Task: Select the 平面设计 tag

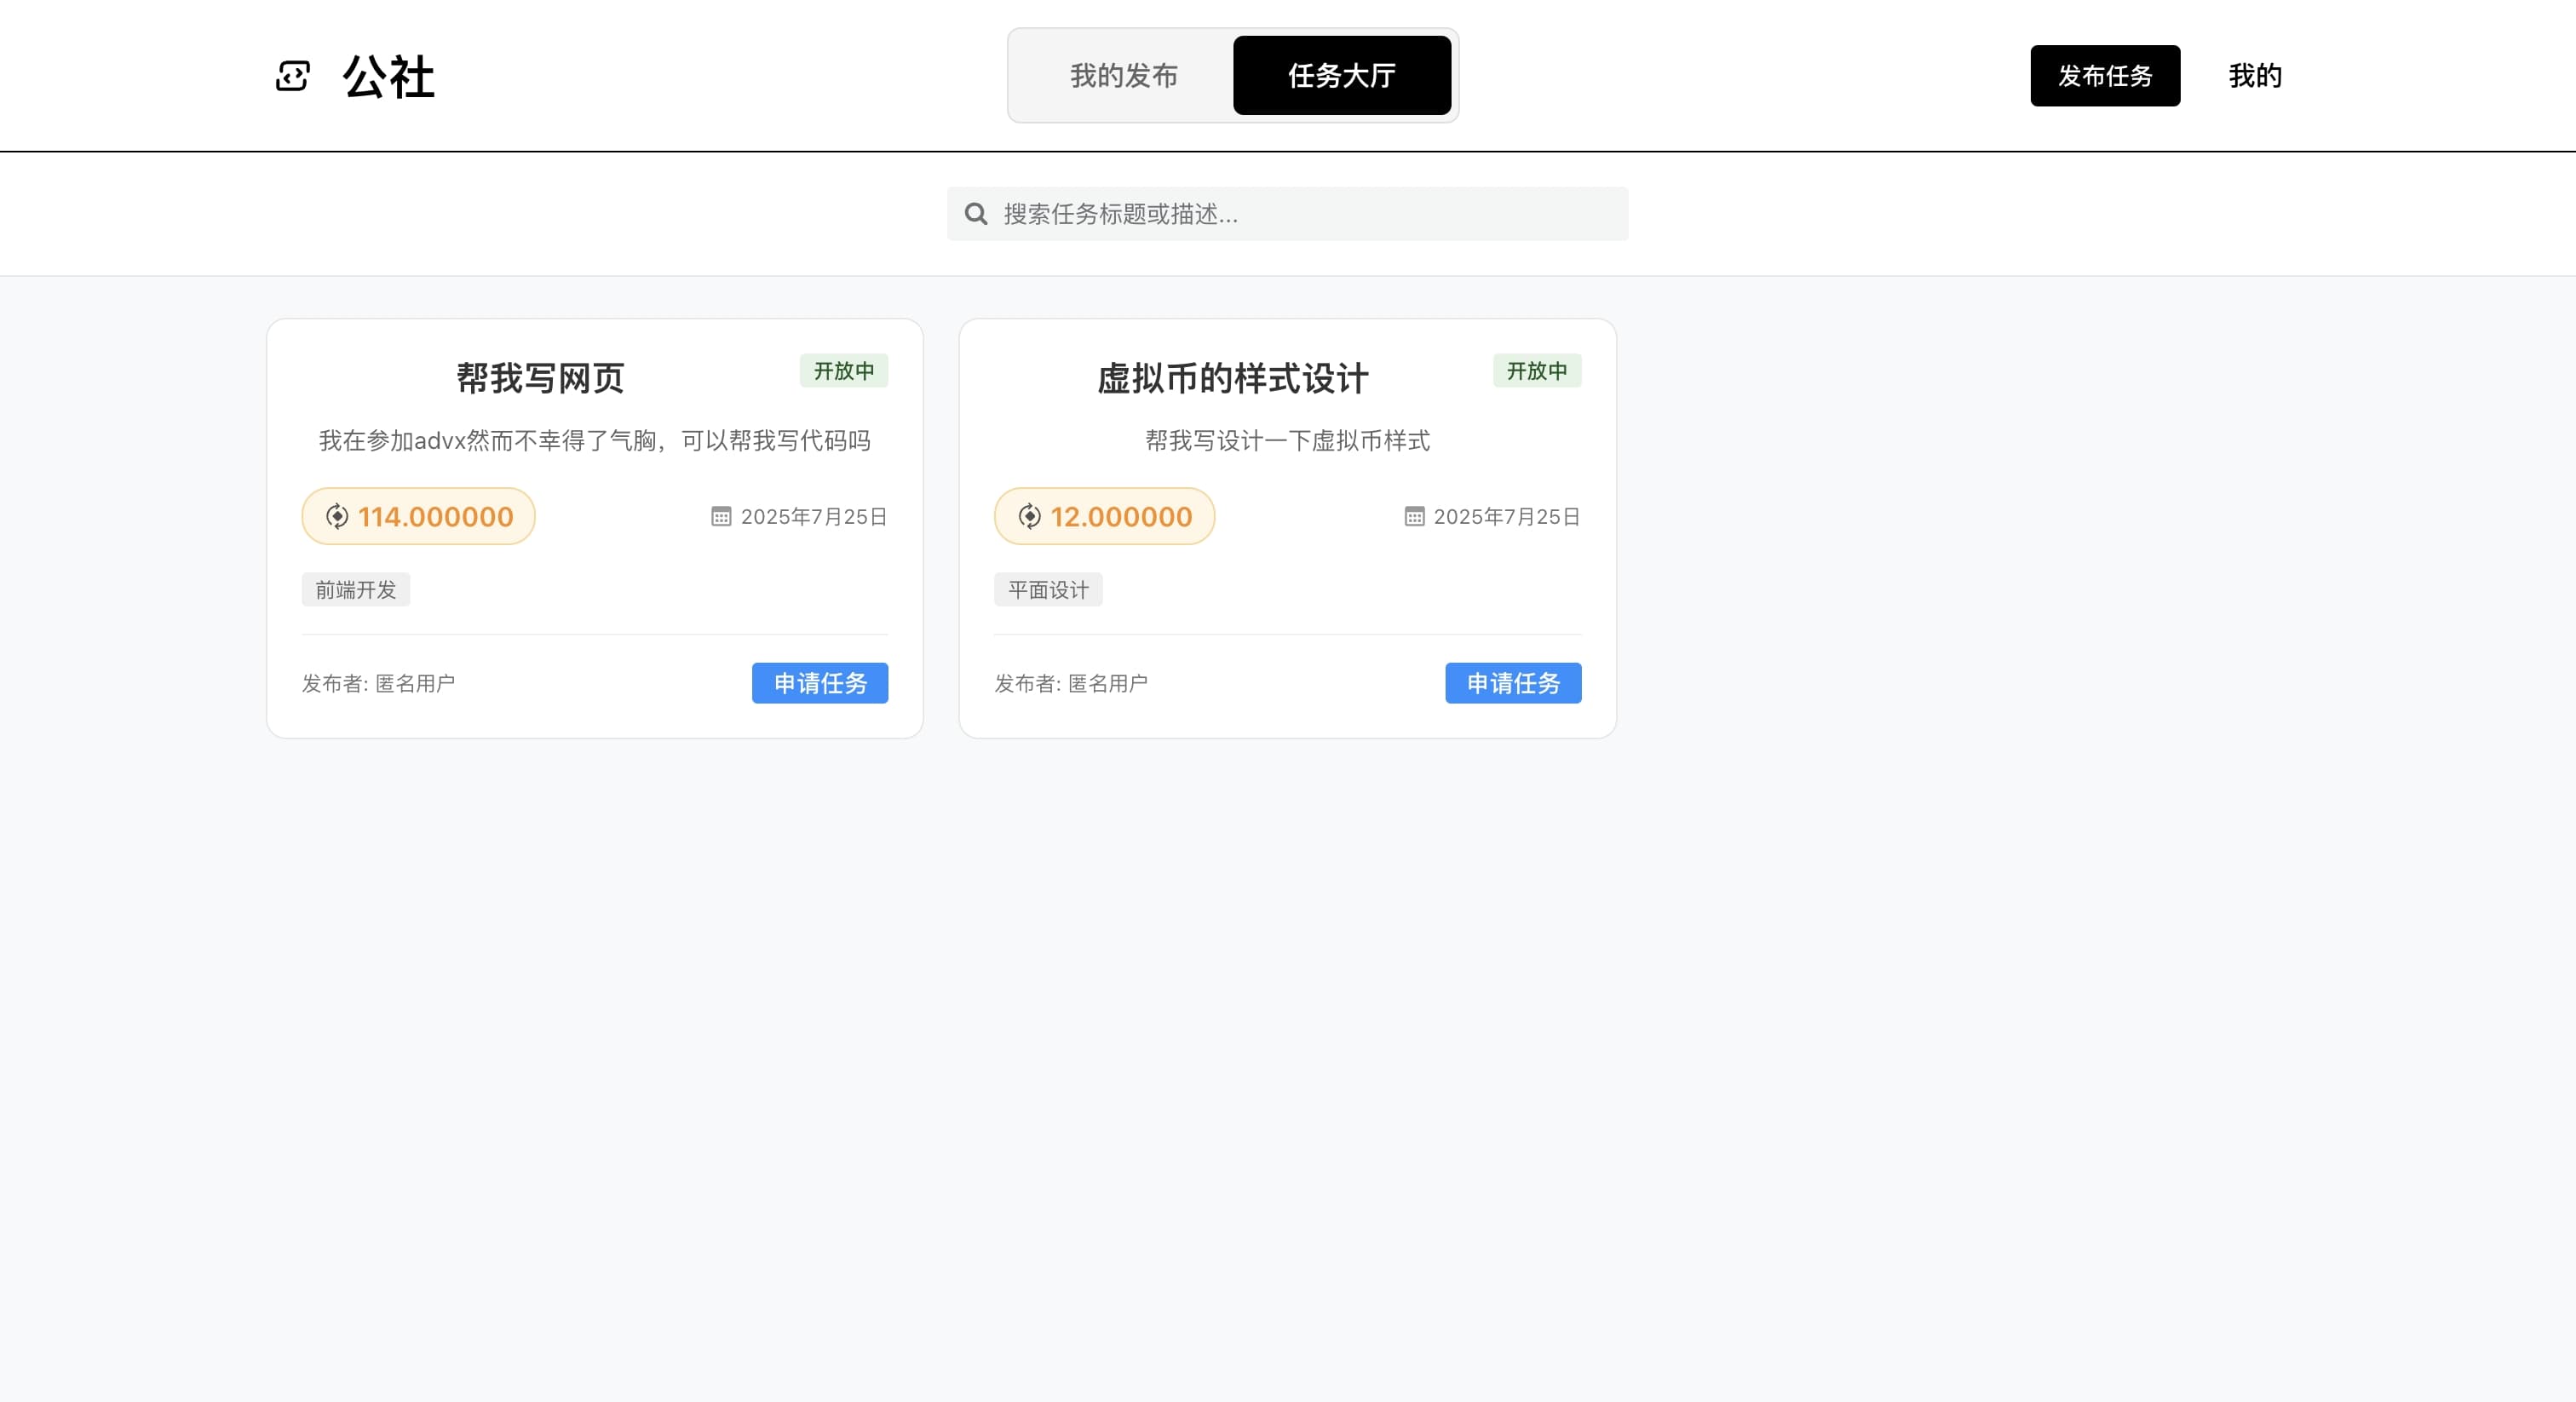Action: (x=1048, y=590)
